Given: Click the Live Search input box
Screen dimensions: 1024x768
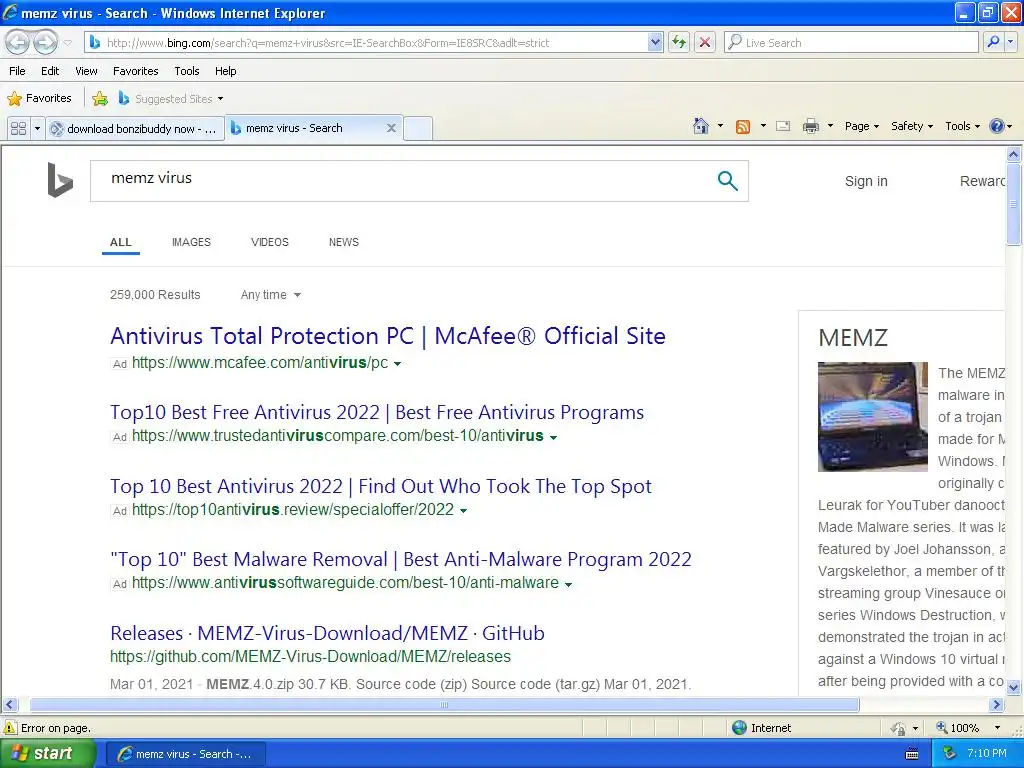Looking at the screenshot, I should click(x=852, y=42).
